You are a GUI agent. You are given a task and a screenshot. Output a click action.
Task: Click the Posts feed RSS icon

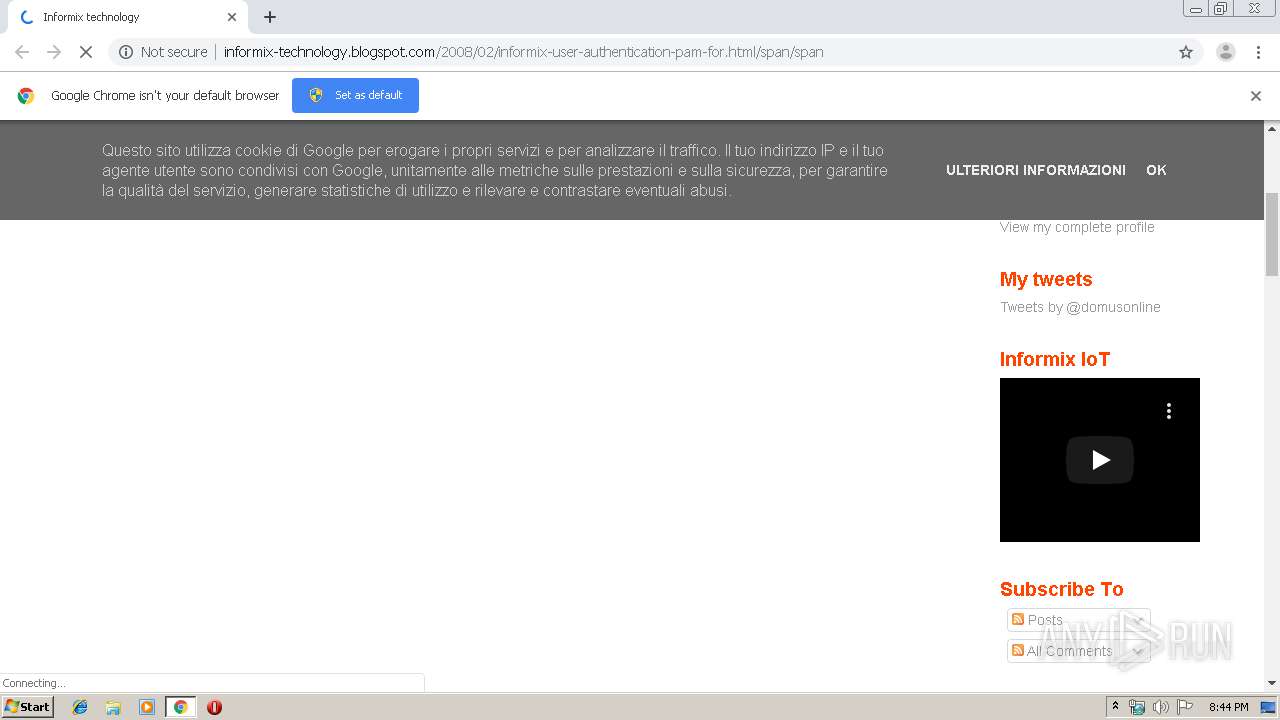[x=1018, y=620]
